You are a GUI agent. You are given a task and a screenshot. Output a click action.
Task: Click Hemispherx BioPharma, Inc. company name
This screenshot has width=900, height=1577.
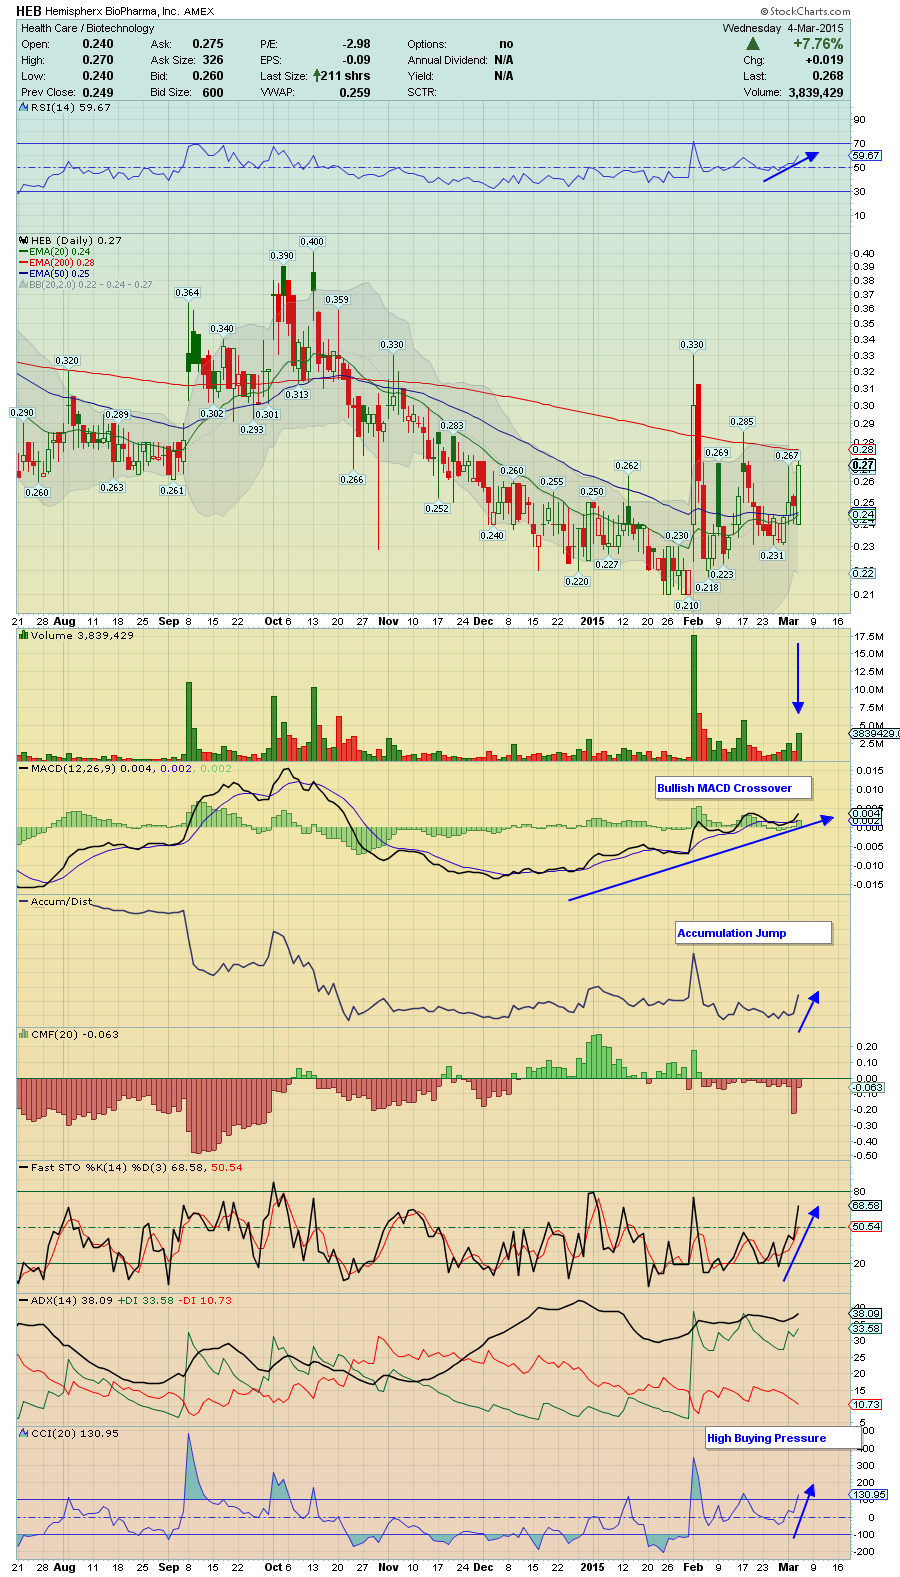point(112,12)
